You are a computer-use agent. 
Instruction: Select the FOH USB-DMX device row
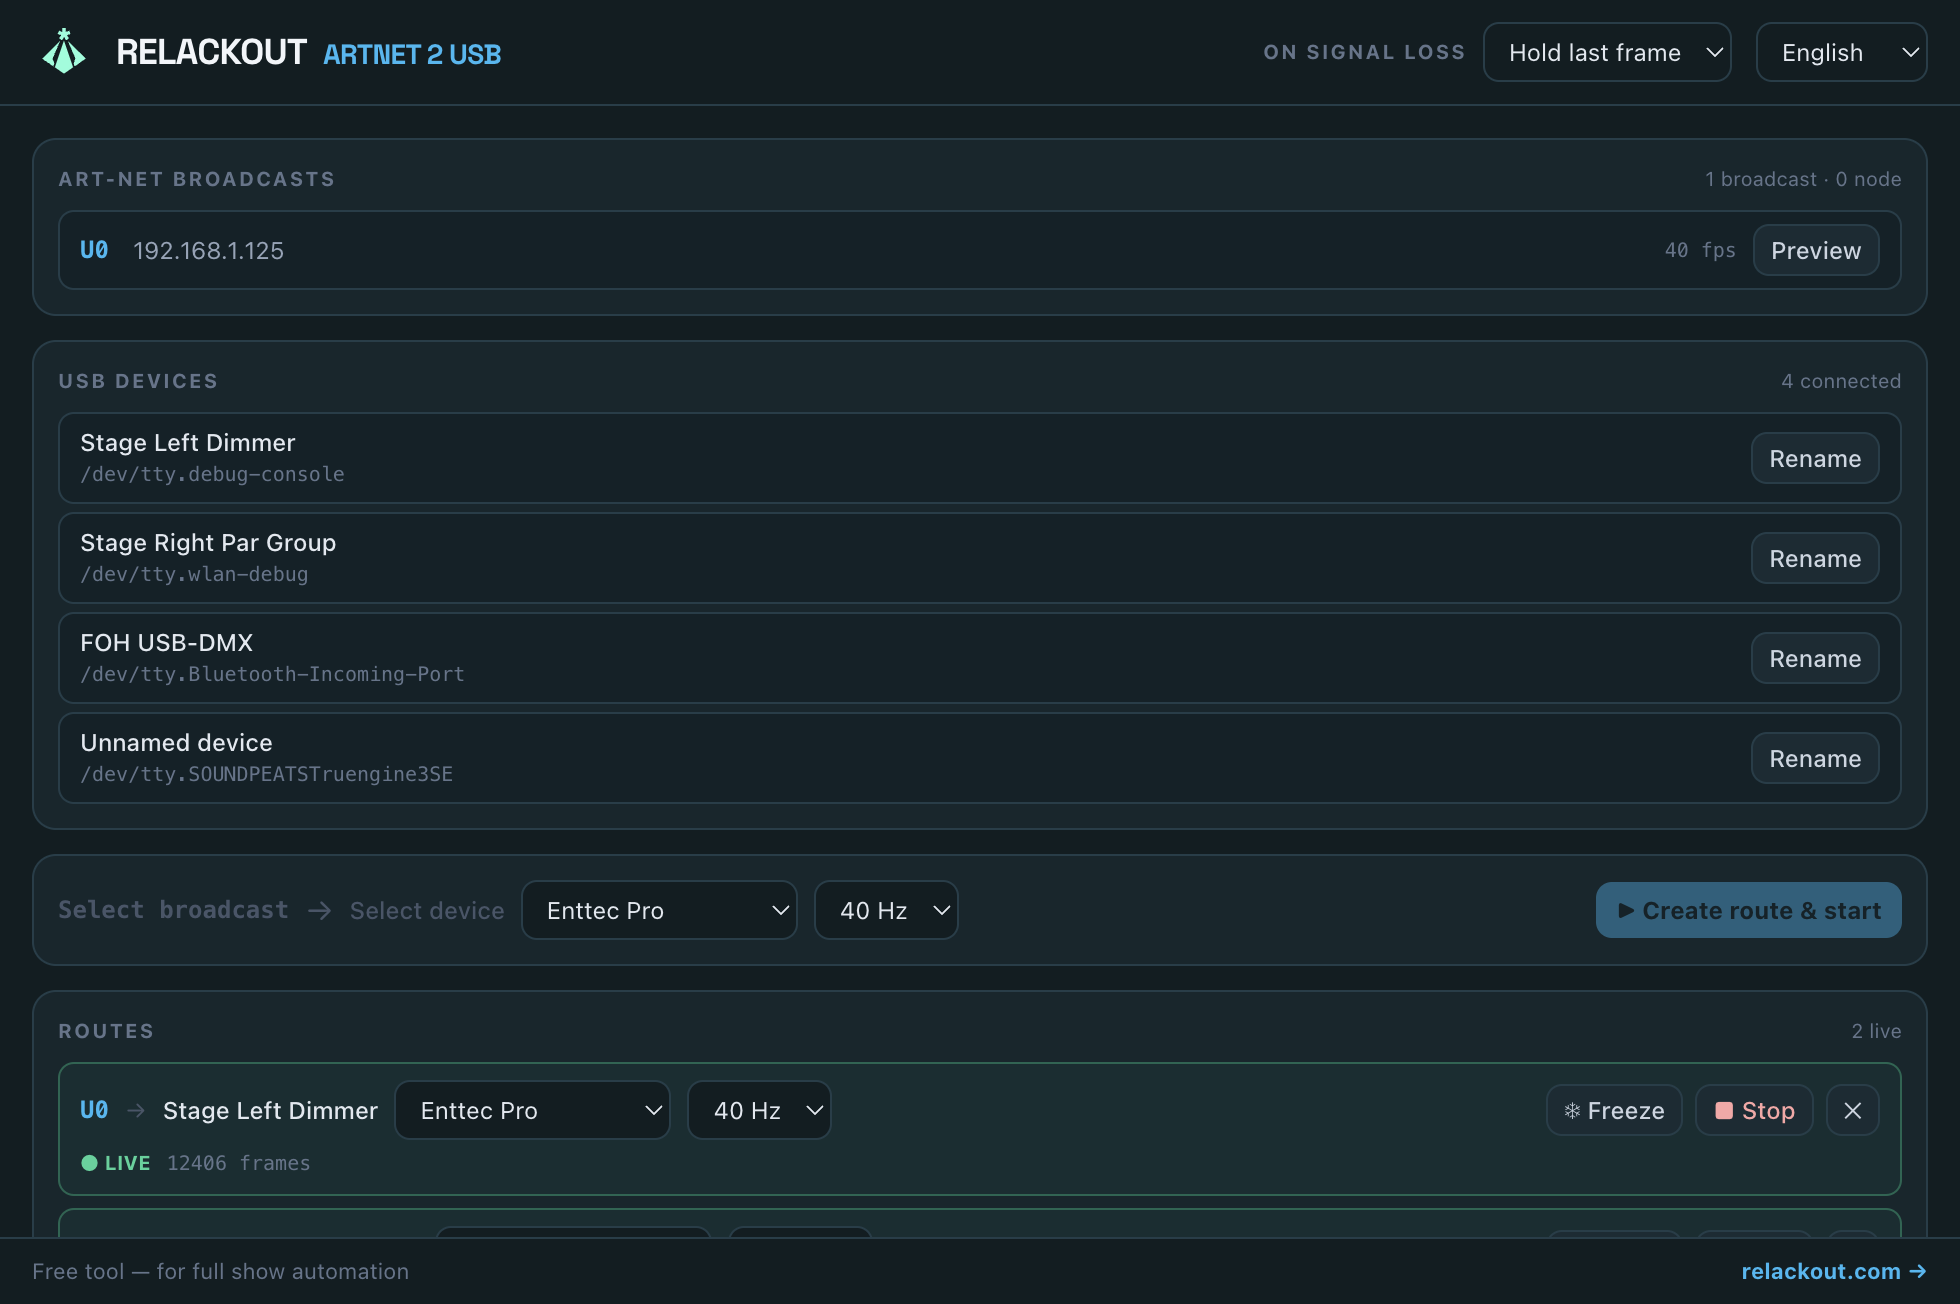pyautogui.click(x=979, y=658)
